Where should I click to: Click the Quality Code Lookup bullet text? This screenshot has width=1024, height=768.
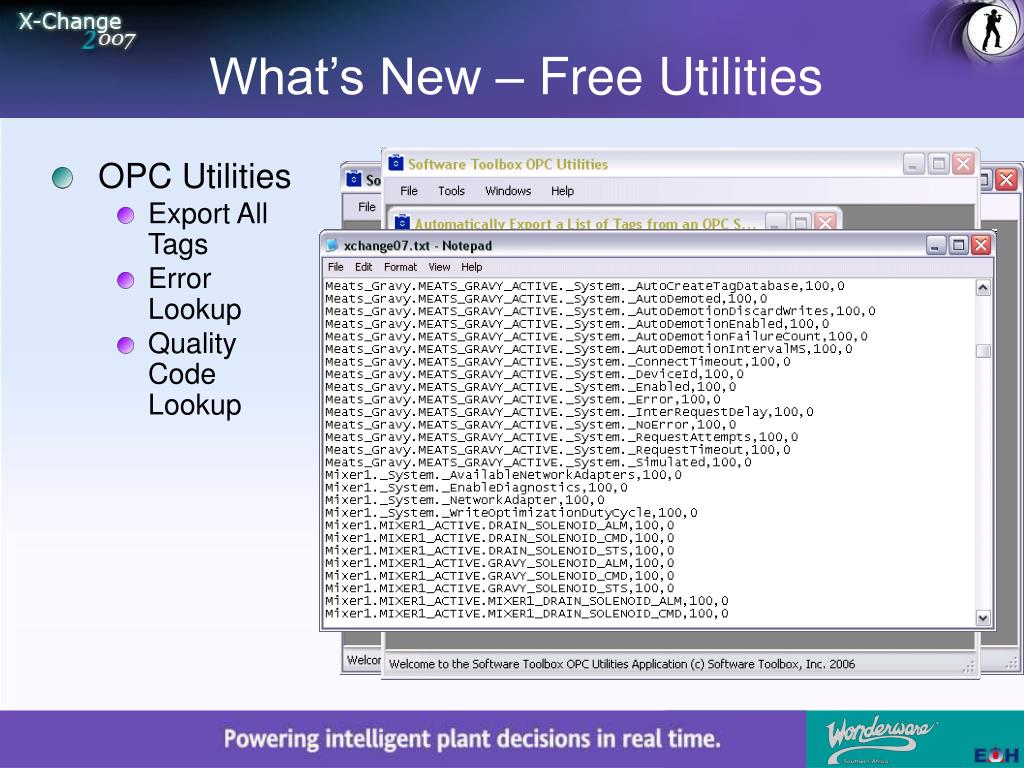(195, 374)
